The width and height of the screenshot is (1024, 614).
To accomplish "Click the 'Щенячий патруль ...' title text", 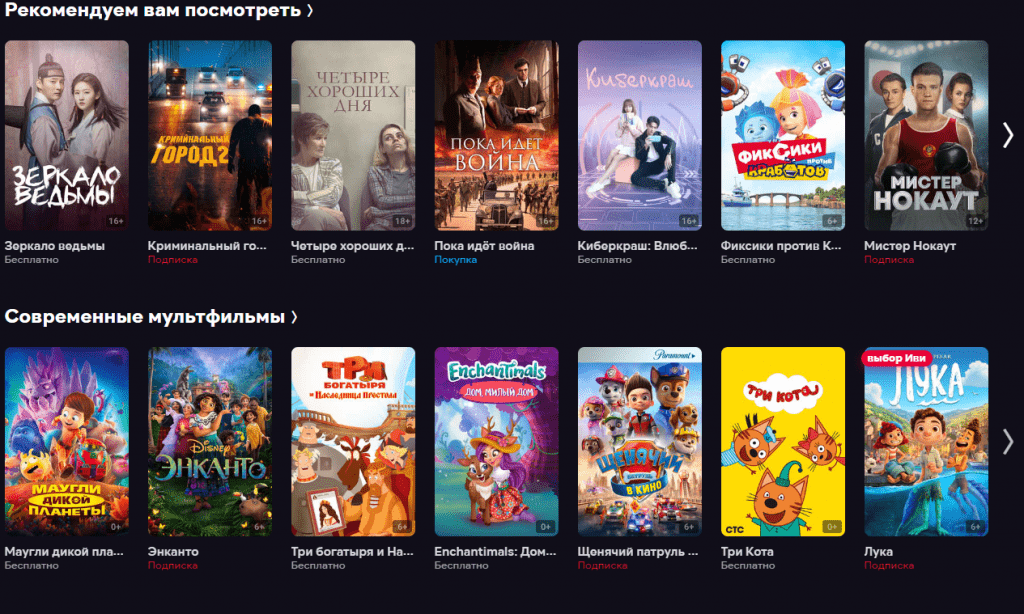I will coord(638,552).
